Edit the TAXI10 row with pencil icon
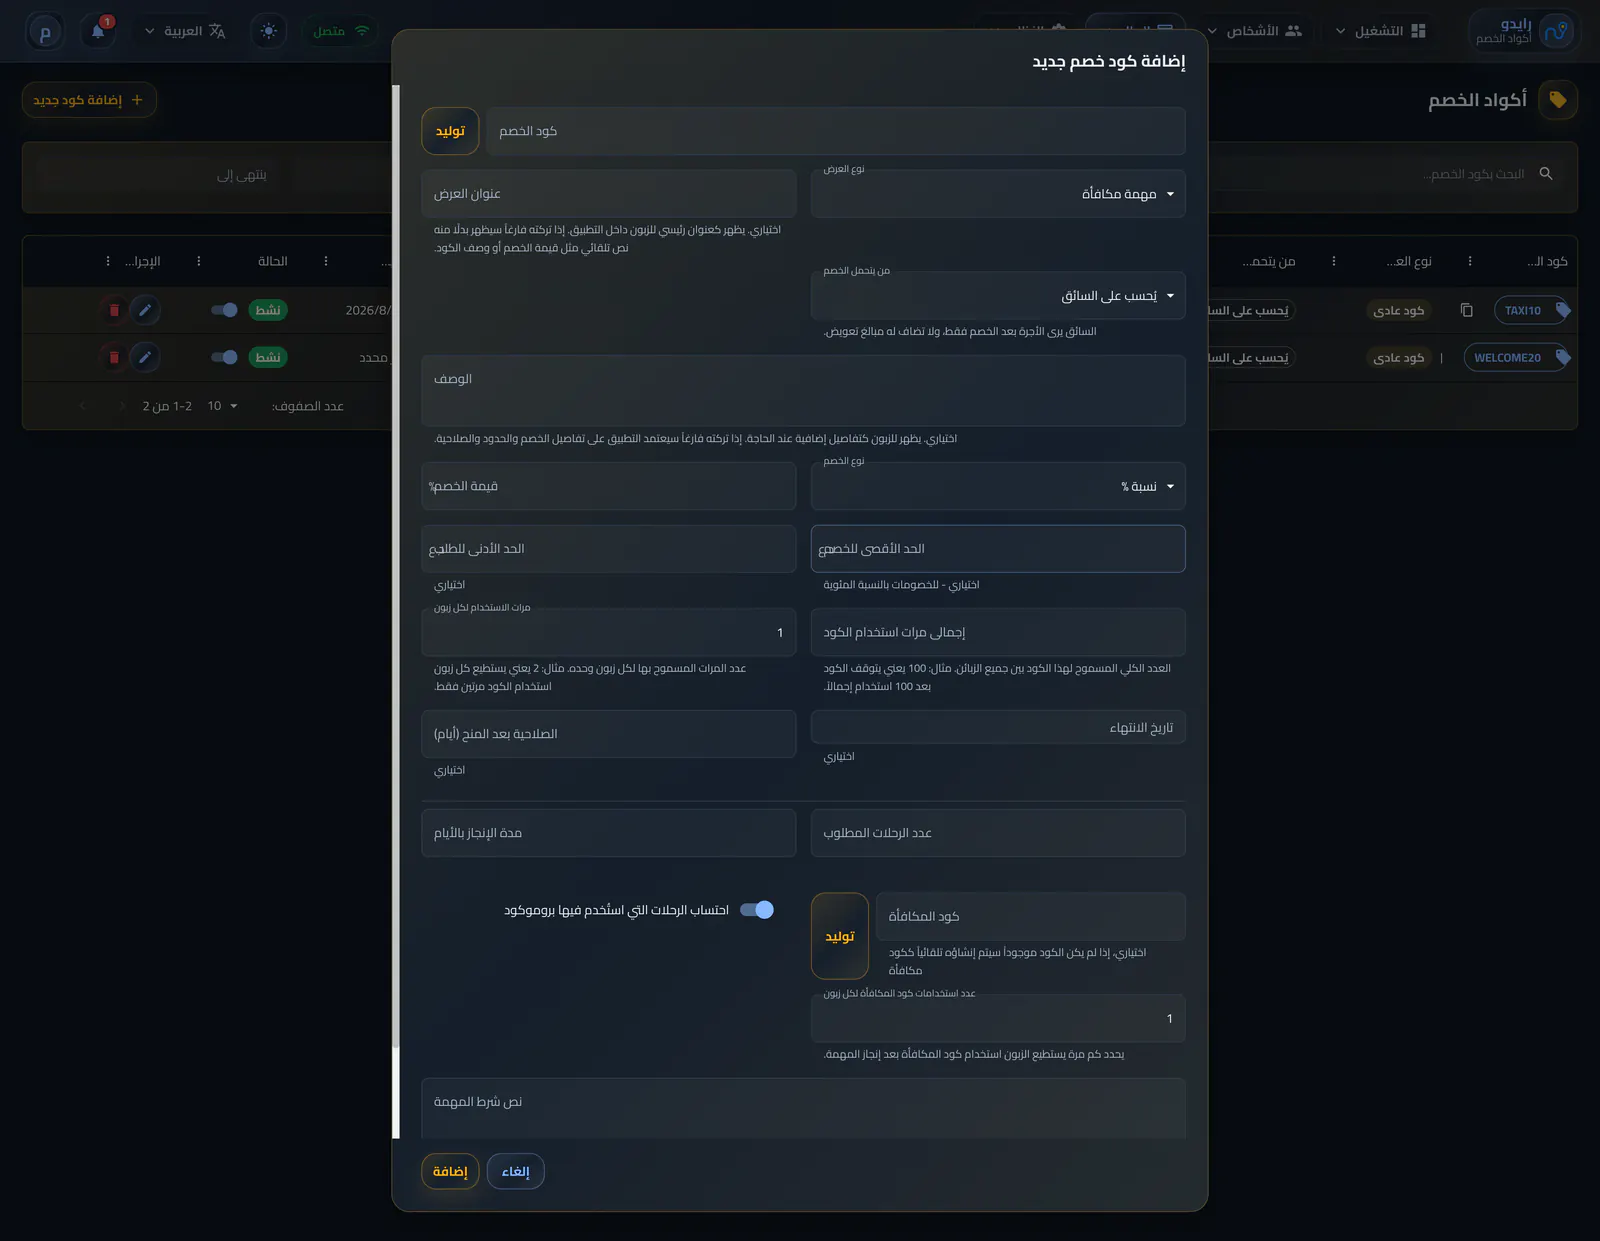The image size is (1600, 1241). [145, 310]
